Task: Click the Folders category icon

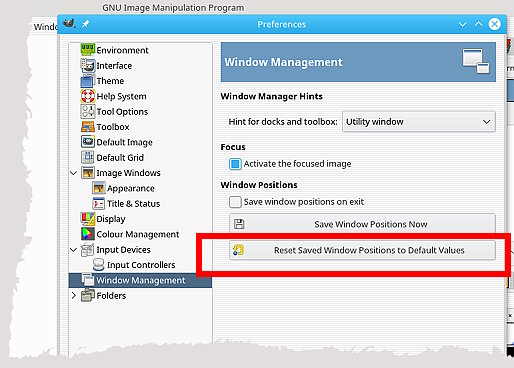Action: pos(88,295)
